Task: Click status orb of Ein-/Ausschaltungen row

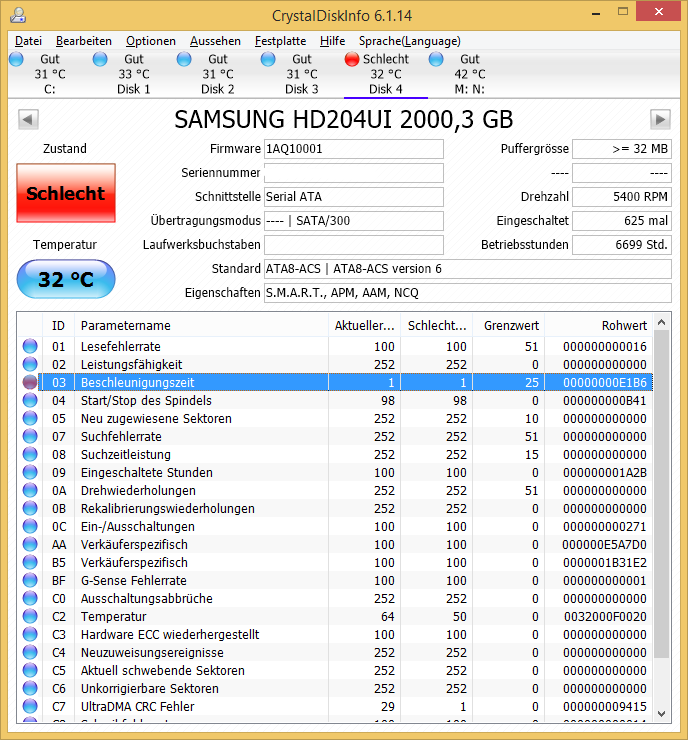Action: 30,526
